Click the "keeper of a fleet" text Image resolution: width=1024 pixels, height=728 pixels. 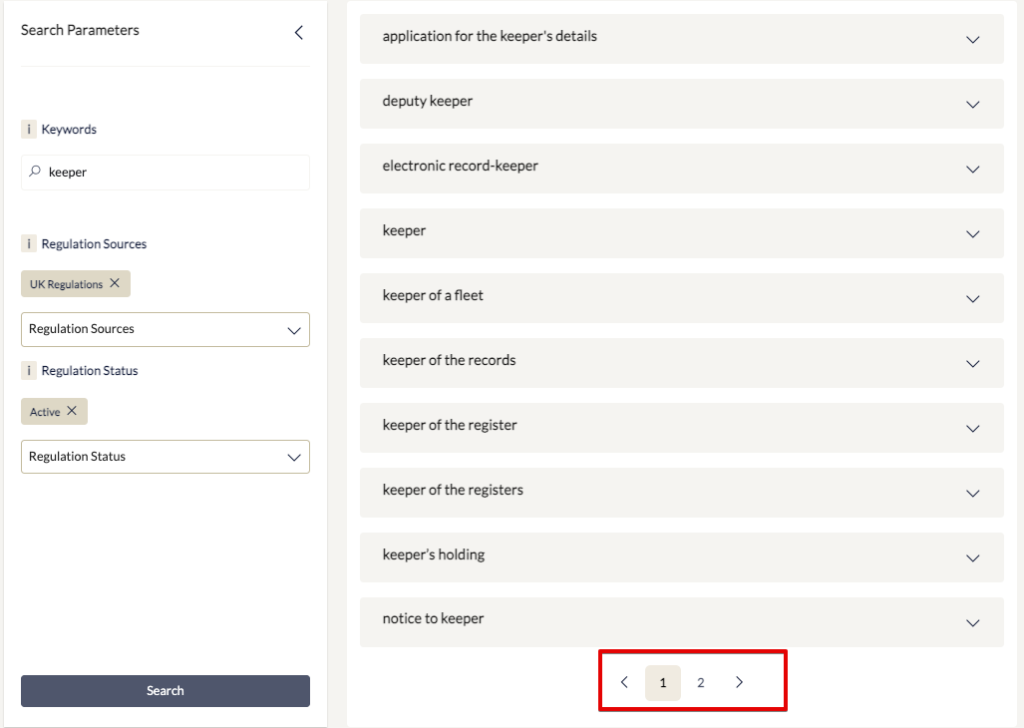pos(433,296)
